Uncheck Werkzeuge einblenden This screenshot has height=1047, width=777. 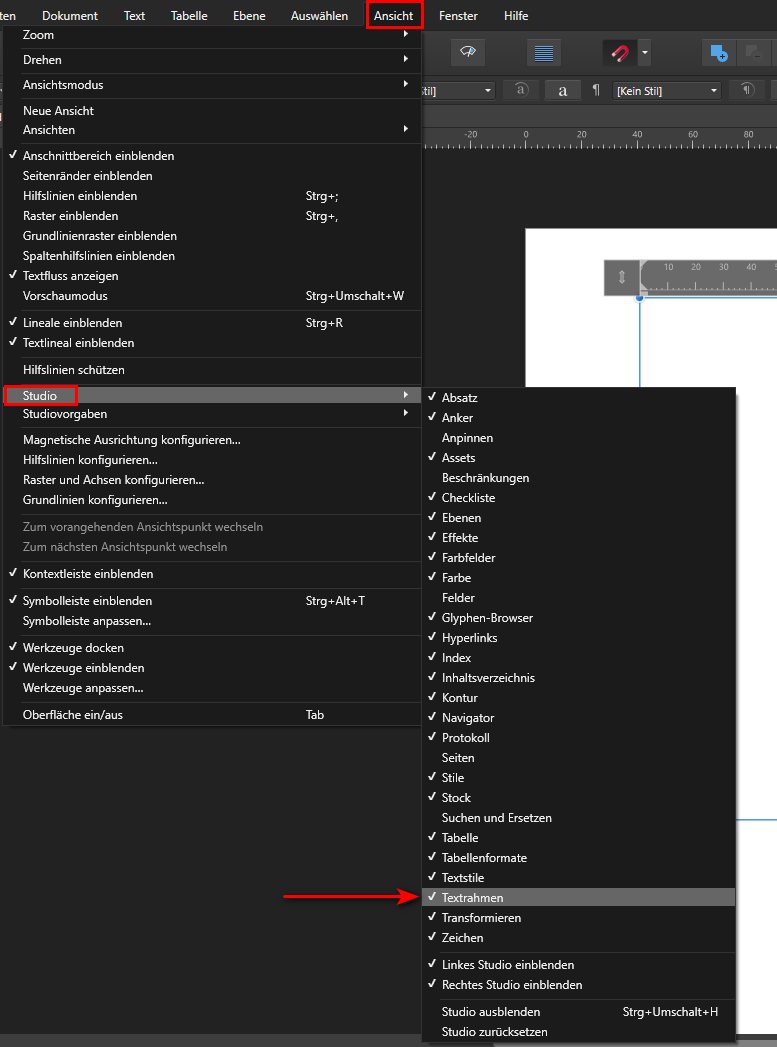(212, 668)
